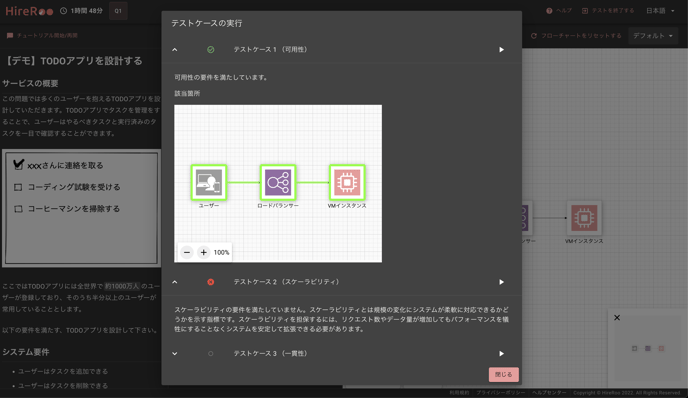Collapse test case 2 section chevron
Screen dimensions: 688x398
[175, 282]
